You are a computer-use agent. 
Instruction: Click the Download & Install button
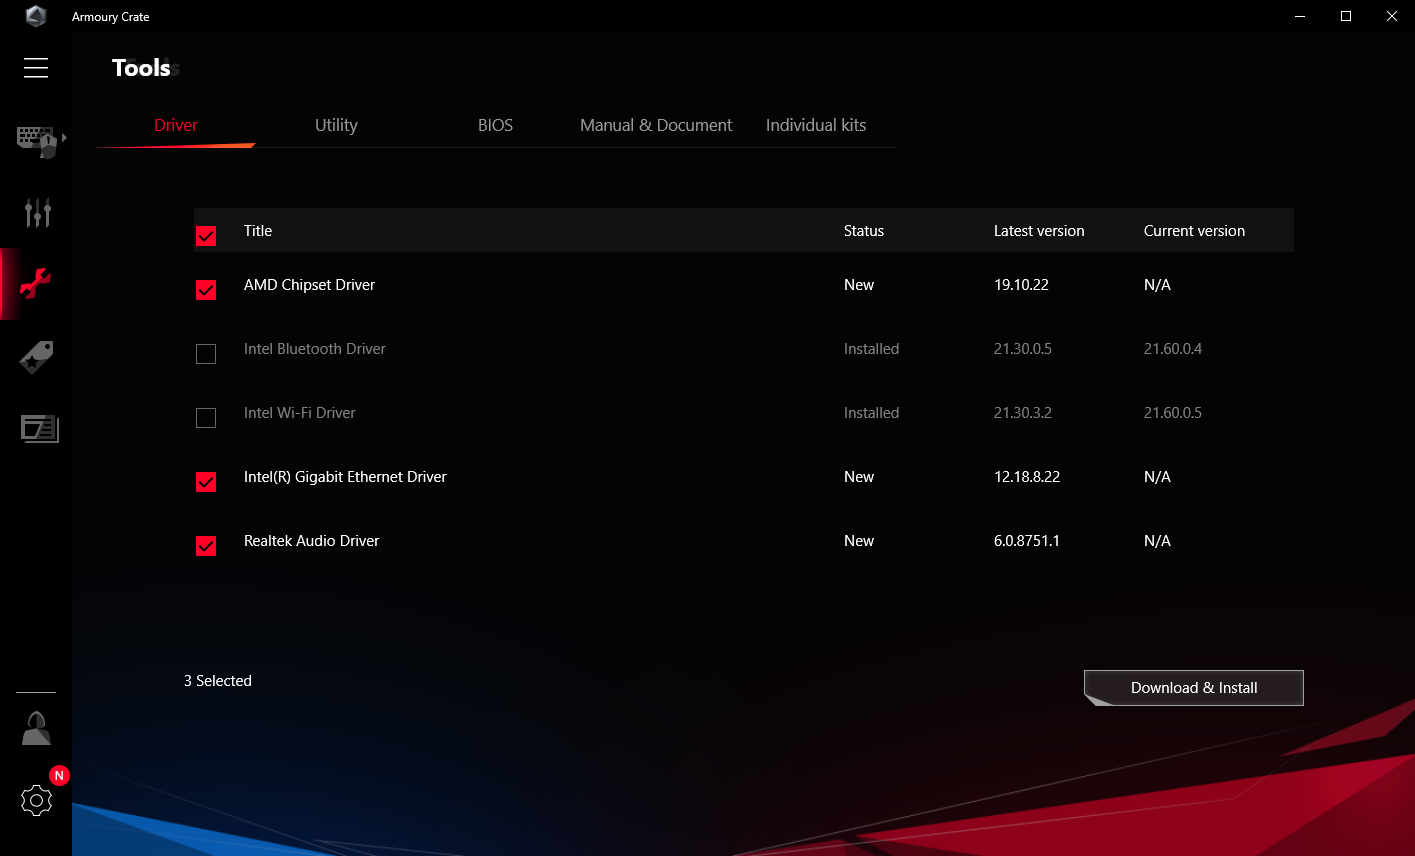coord(1194,688)
